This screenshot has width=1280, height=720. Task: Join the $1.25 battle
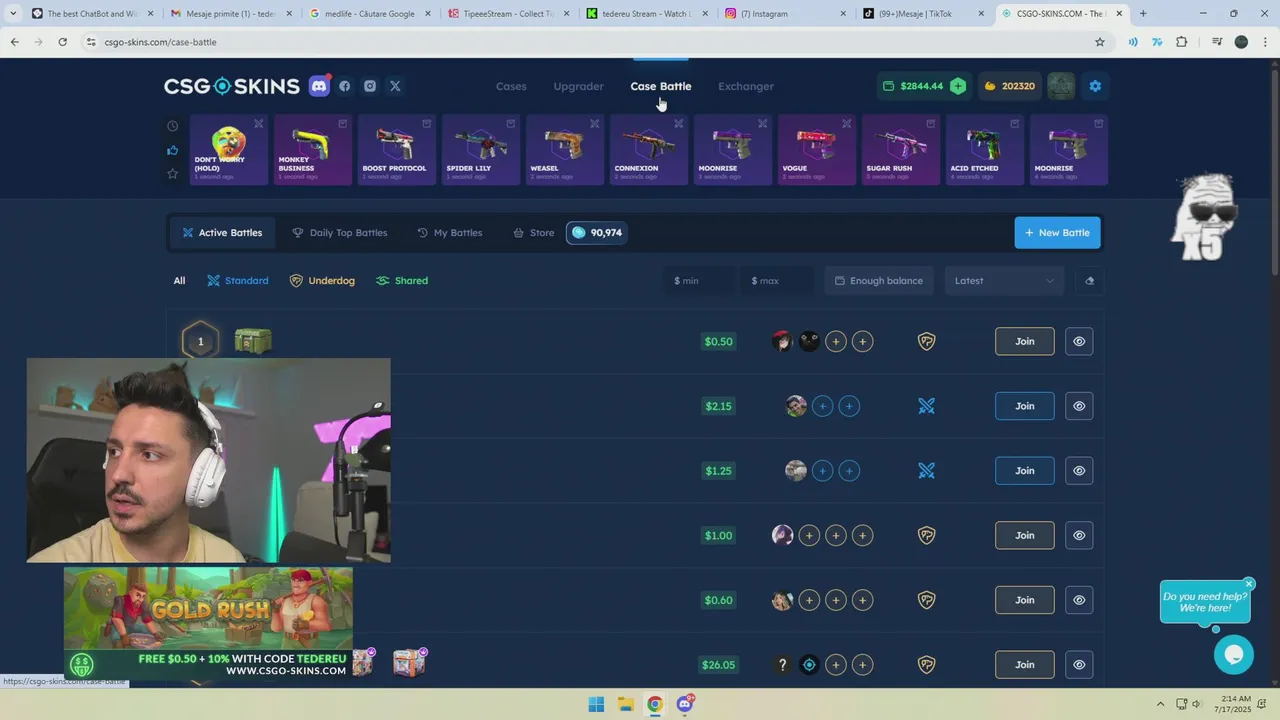1025,471
